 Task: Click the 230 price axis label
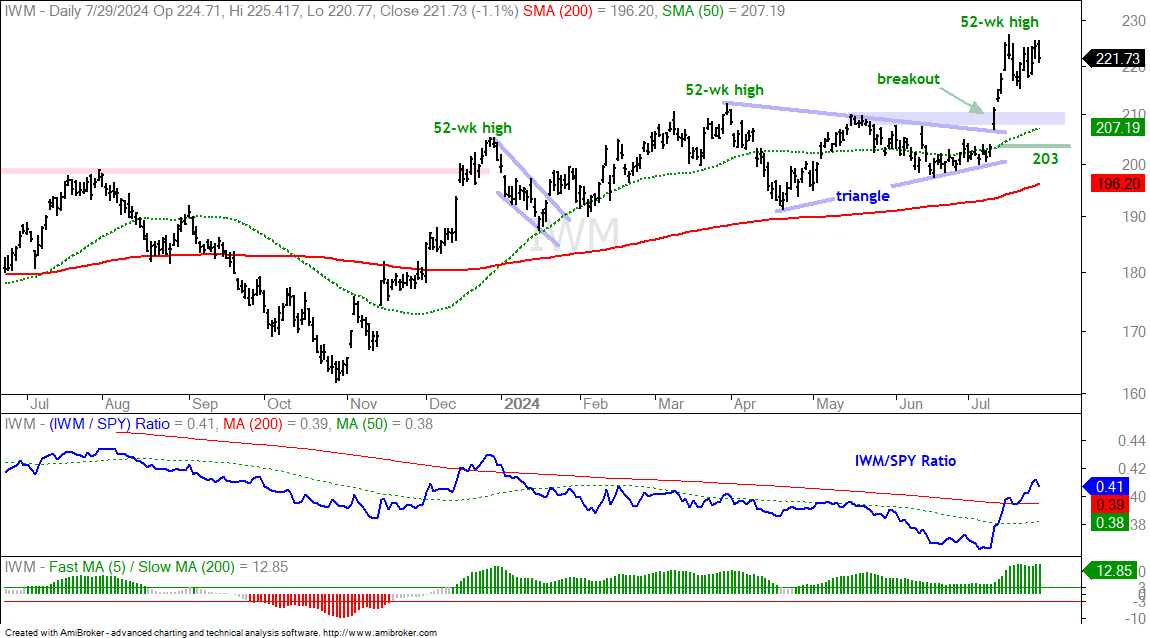click(1132, 22)
